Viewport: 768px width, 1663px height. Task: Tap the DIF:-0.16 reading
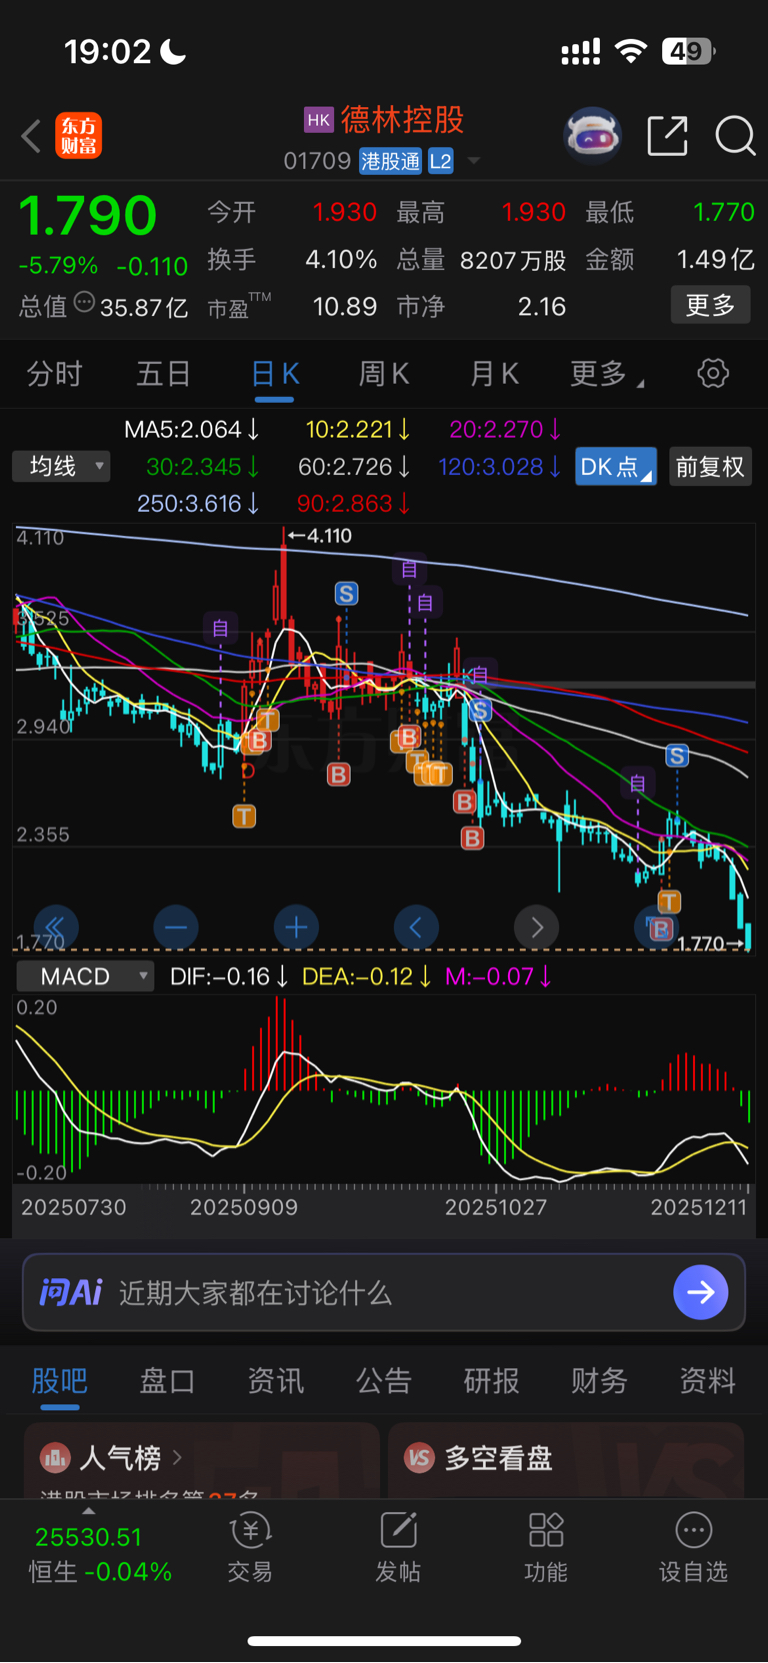(x=229, y=976)
